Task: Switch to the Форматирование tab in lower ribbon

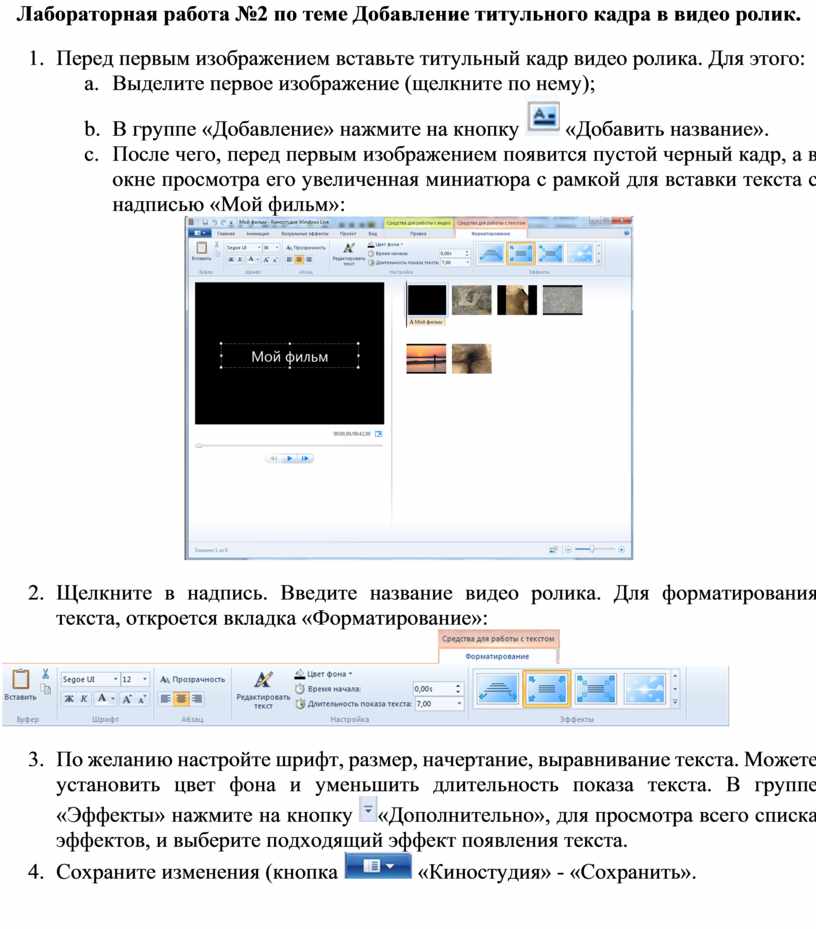Action: pos(496,656)
